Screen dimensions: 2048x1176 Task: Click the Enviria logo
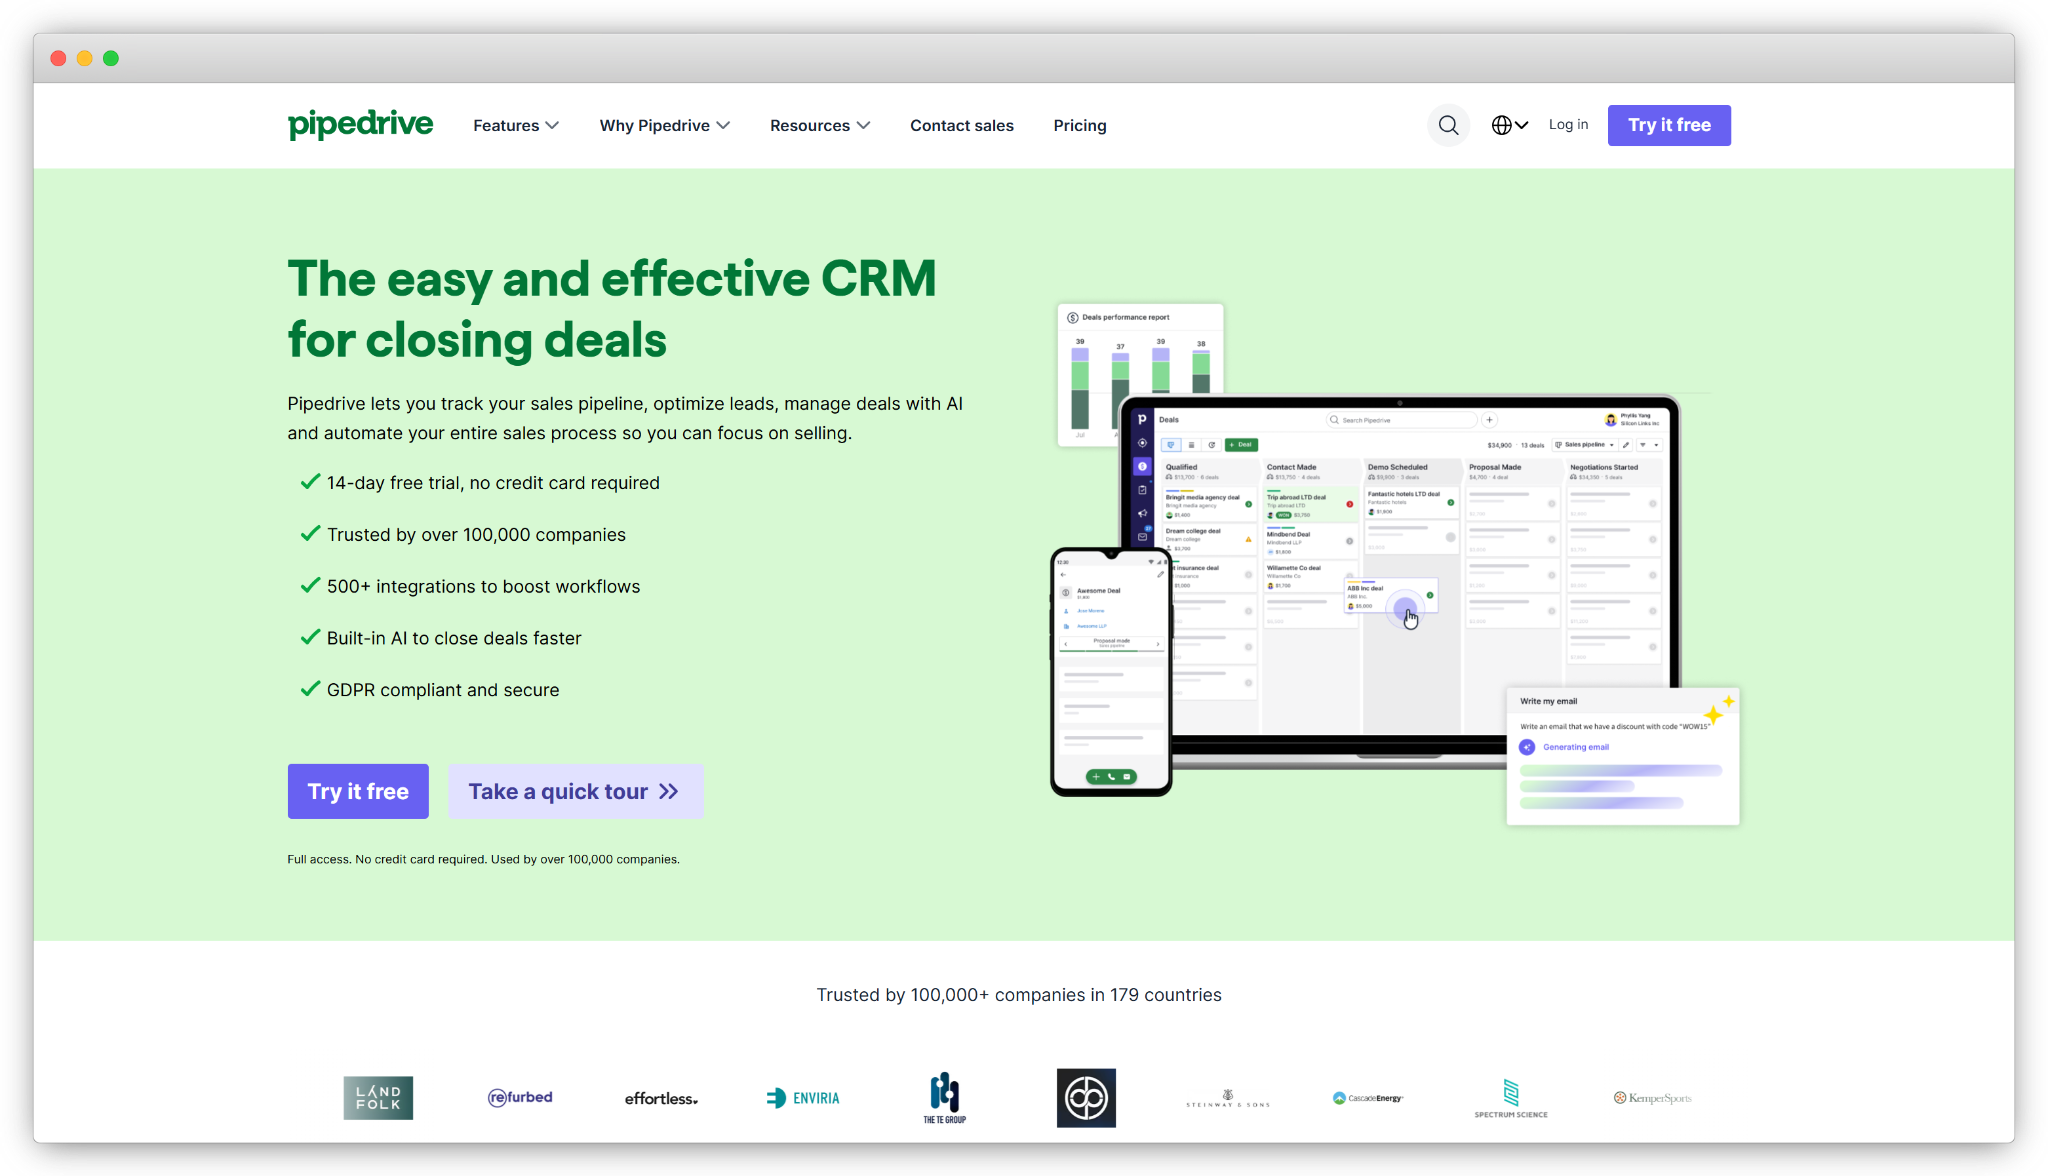point(803,1098)
